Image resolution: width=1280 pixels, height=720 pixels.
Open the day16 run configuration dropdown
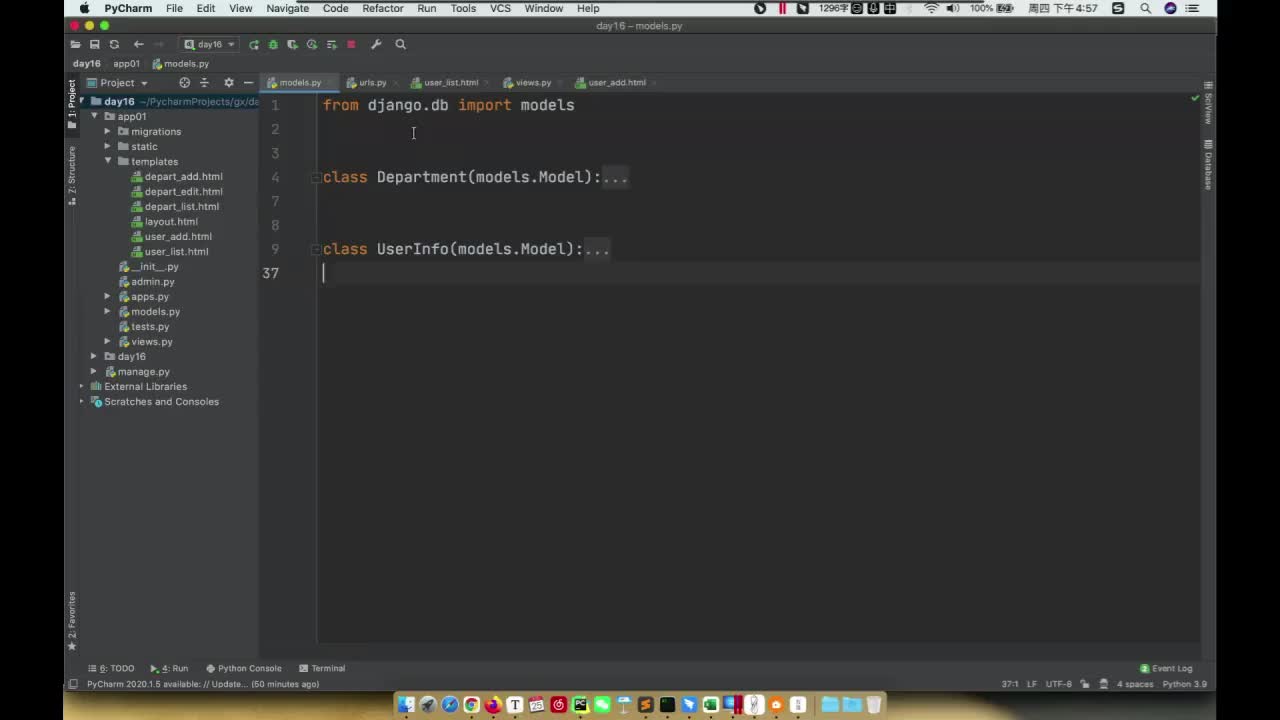click(x=209, y=44)
